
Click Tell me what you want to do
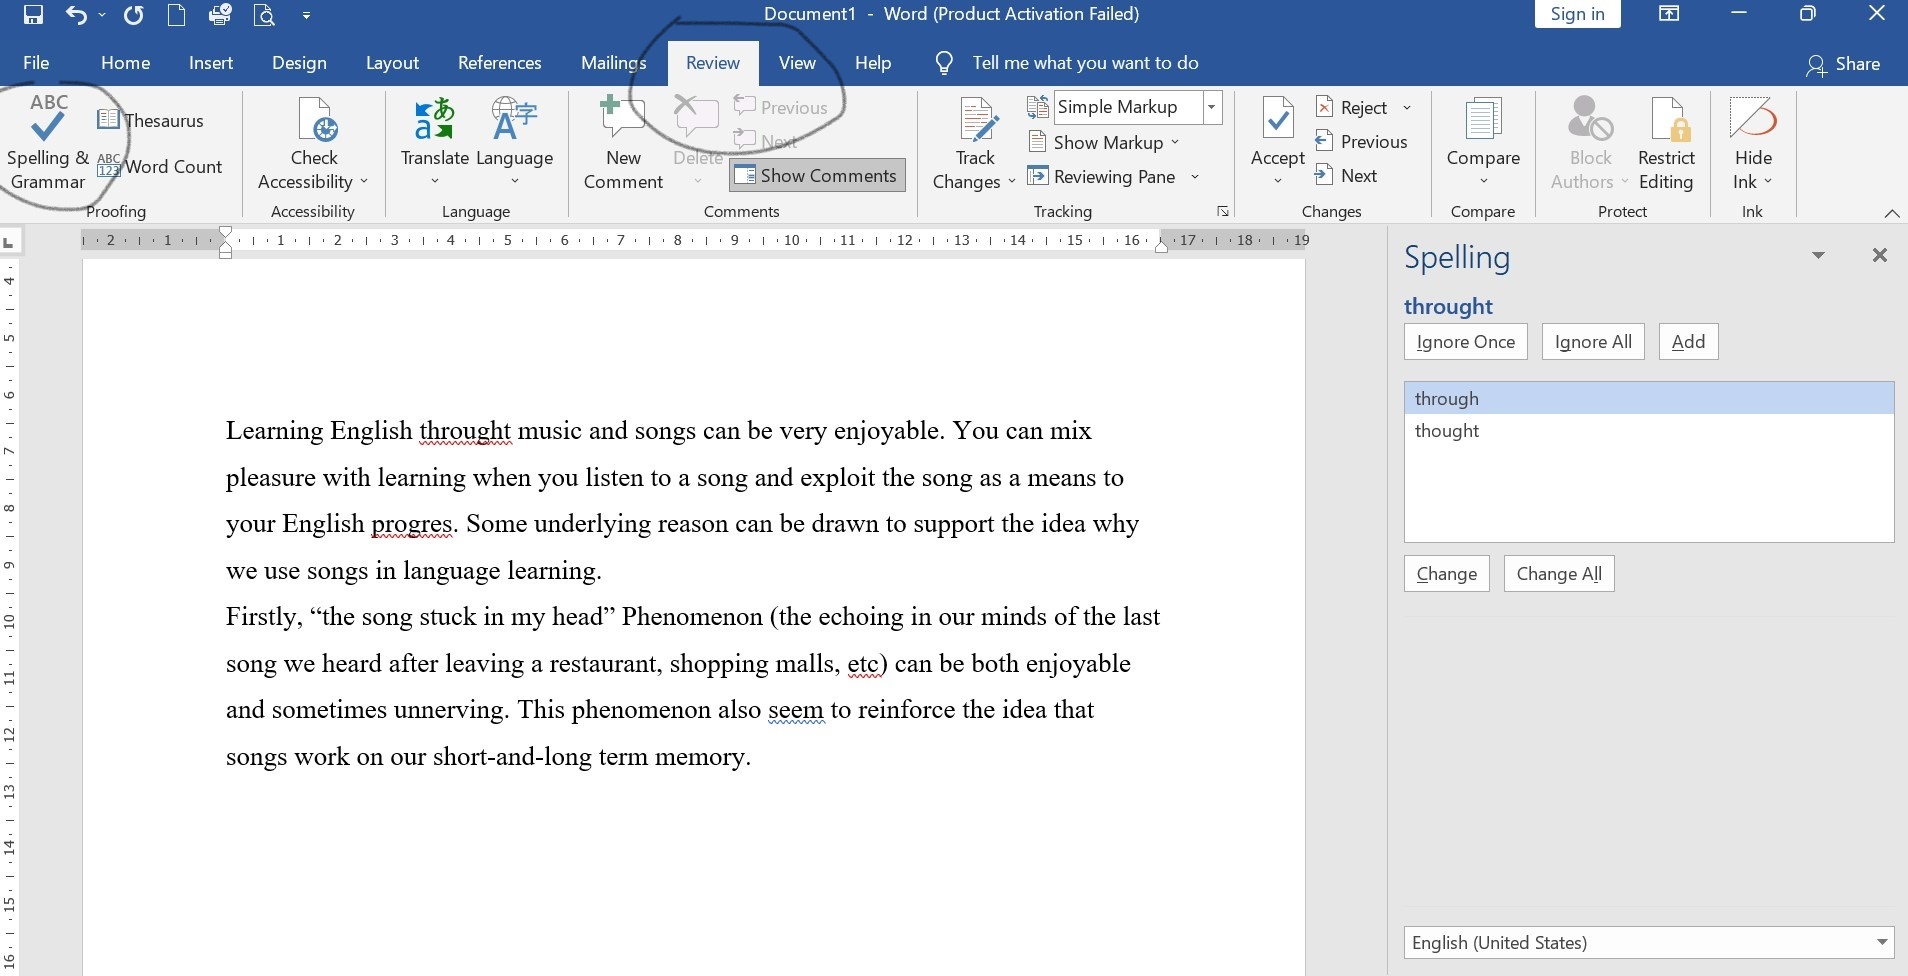click(x=1085, y=63)
